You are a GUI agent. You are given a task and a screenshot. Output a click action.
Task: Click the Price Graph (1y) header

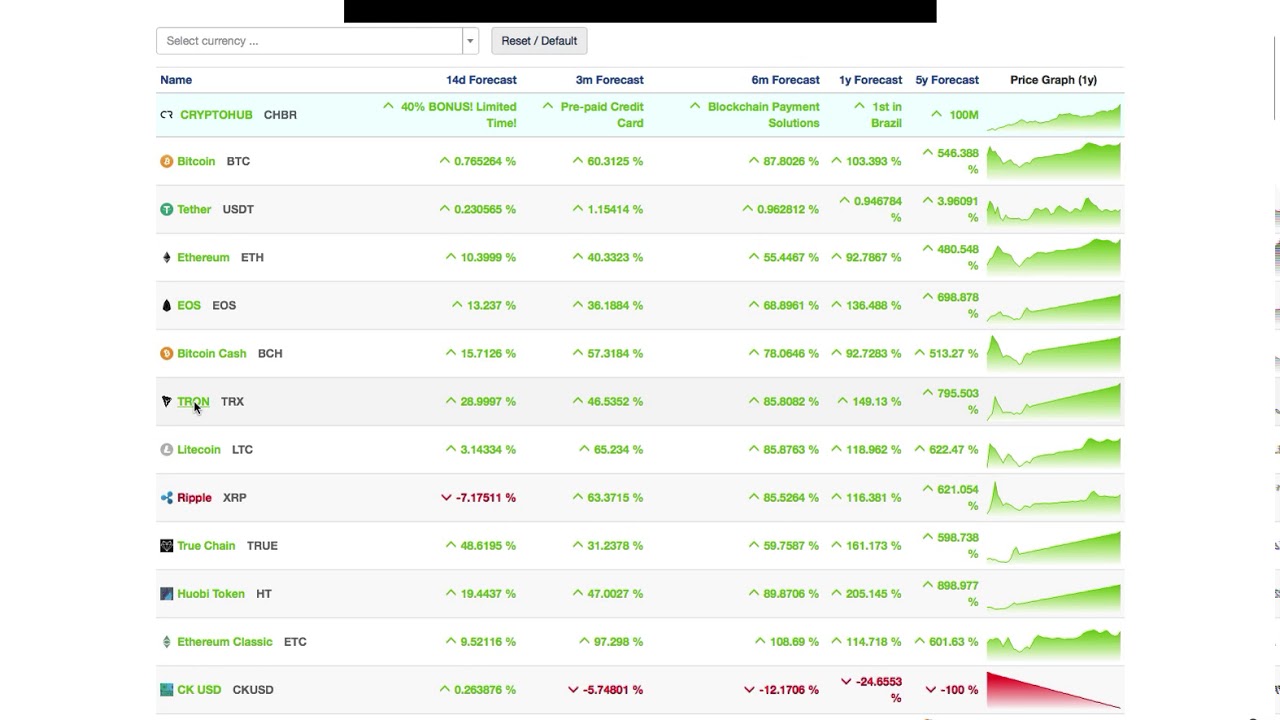(x=1053, y=80)
